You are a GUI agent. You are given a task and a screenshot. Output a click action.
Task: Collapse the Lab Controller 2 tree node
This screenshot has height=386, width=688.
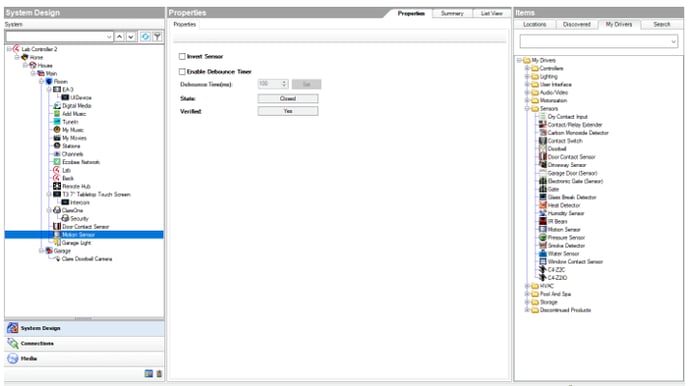[9, 49]
